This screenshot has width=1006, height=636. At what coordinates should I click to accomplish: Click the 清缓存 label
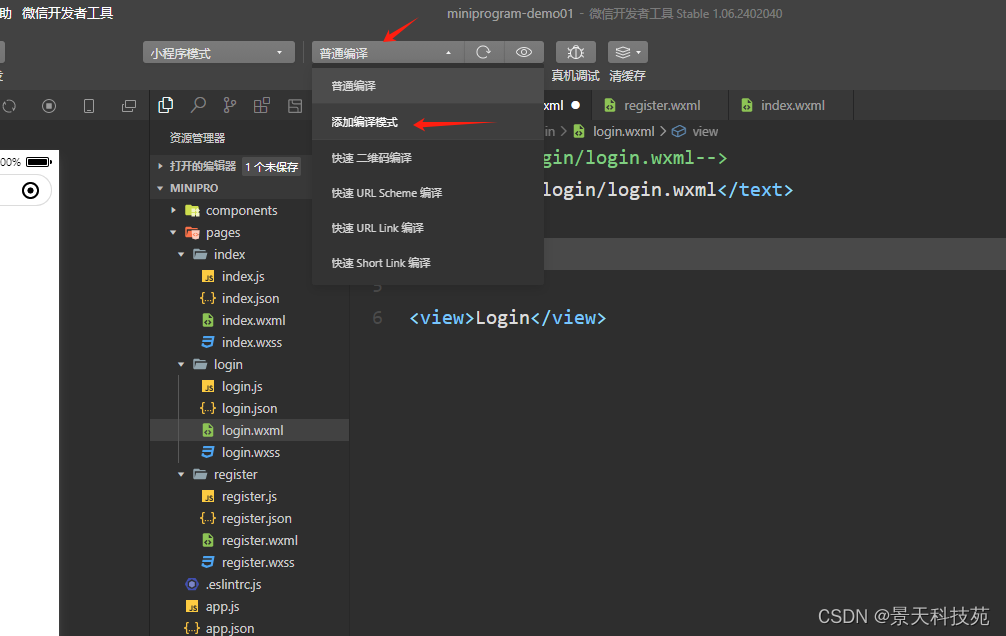pos(627,76)
